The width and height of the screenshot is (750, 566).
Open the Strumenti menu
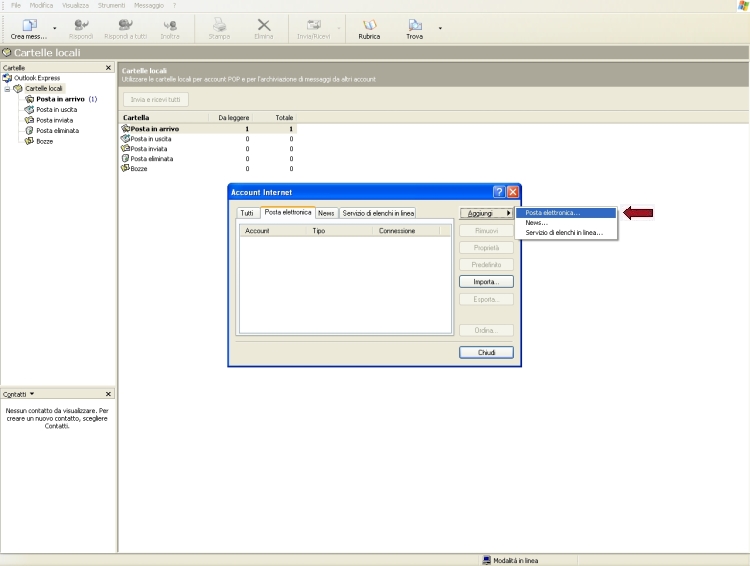pyautogui.click(x=111, y=6)
